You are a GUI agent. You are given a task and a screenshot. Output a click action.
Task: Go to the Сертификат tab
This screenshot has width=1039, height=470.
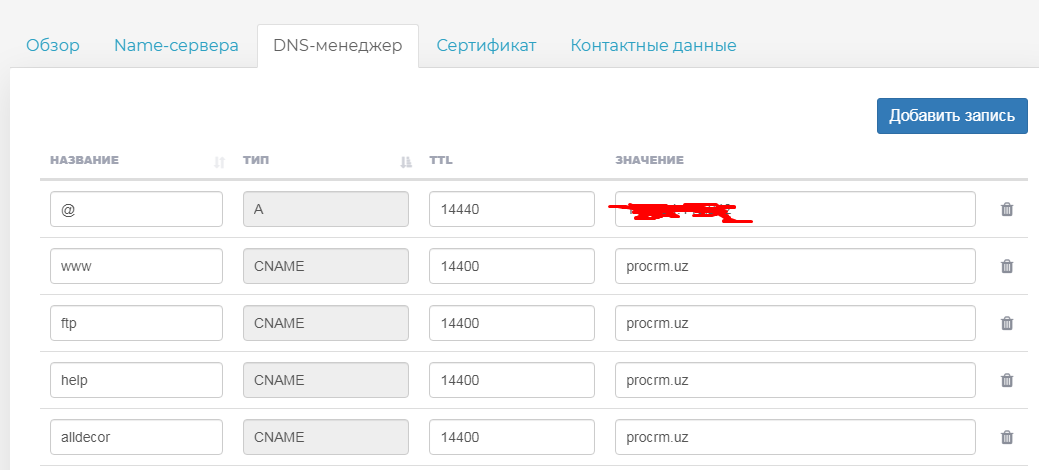[x=486, y=46]
